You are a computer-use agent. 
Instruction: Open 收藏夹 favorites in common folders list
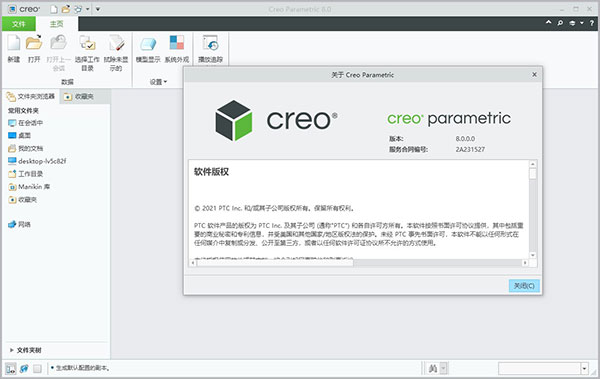point(22,199)
